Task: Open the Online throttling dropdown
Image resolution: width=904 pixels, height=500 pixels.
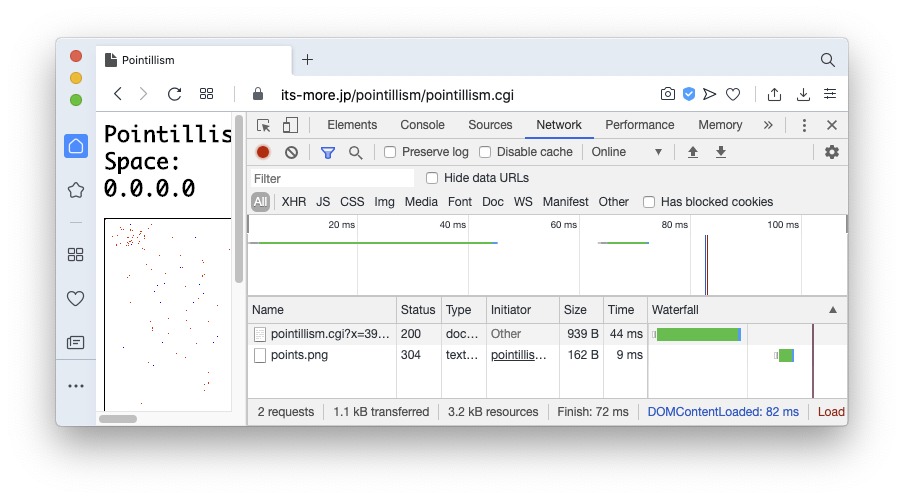Action: [627, 152]
